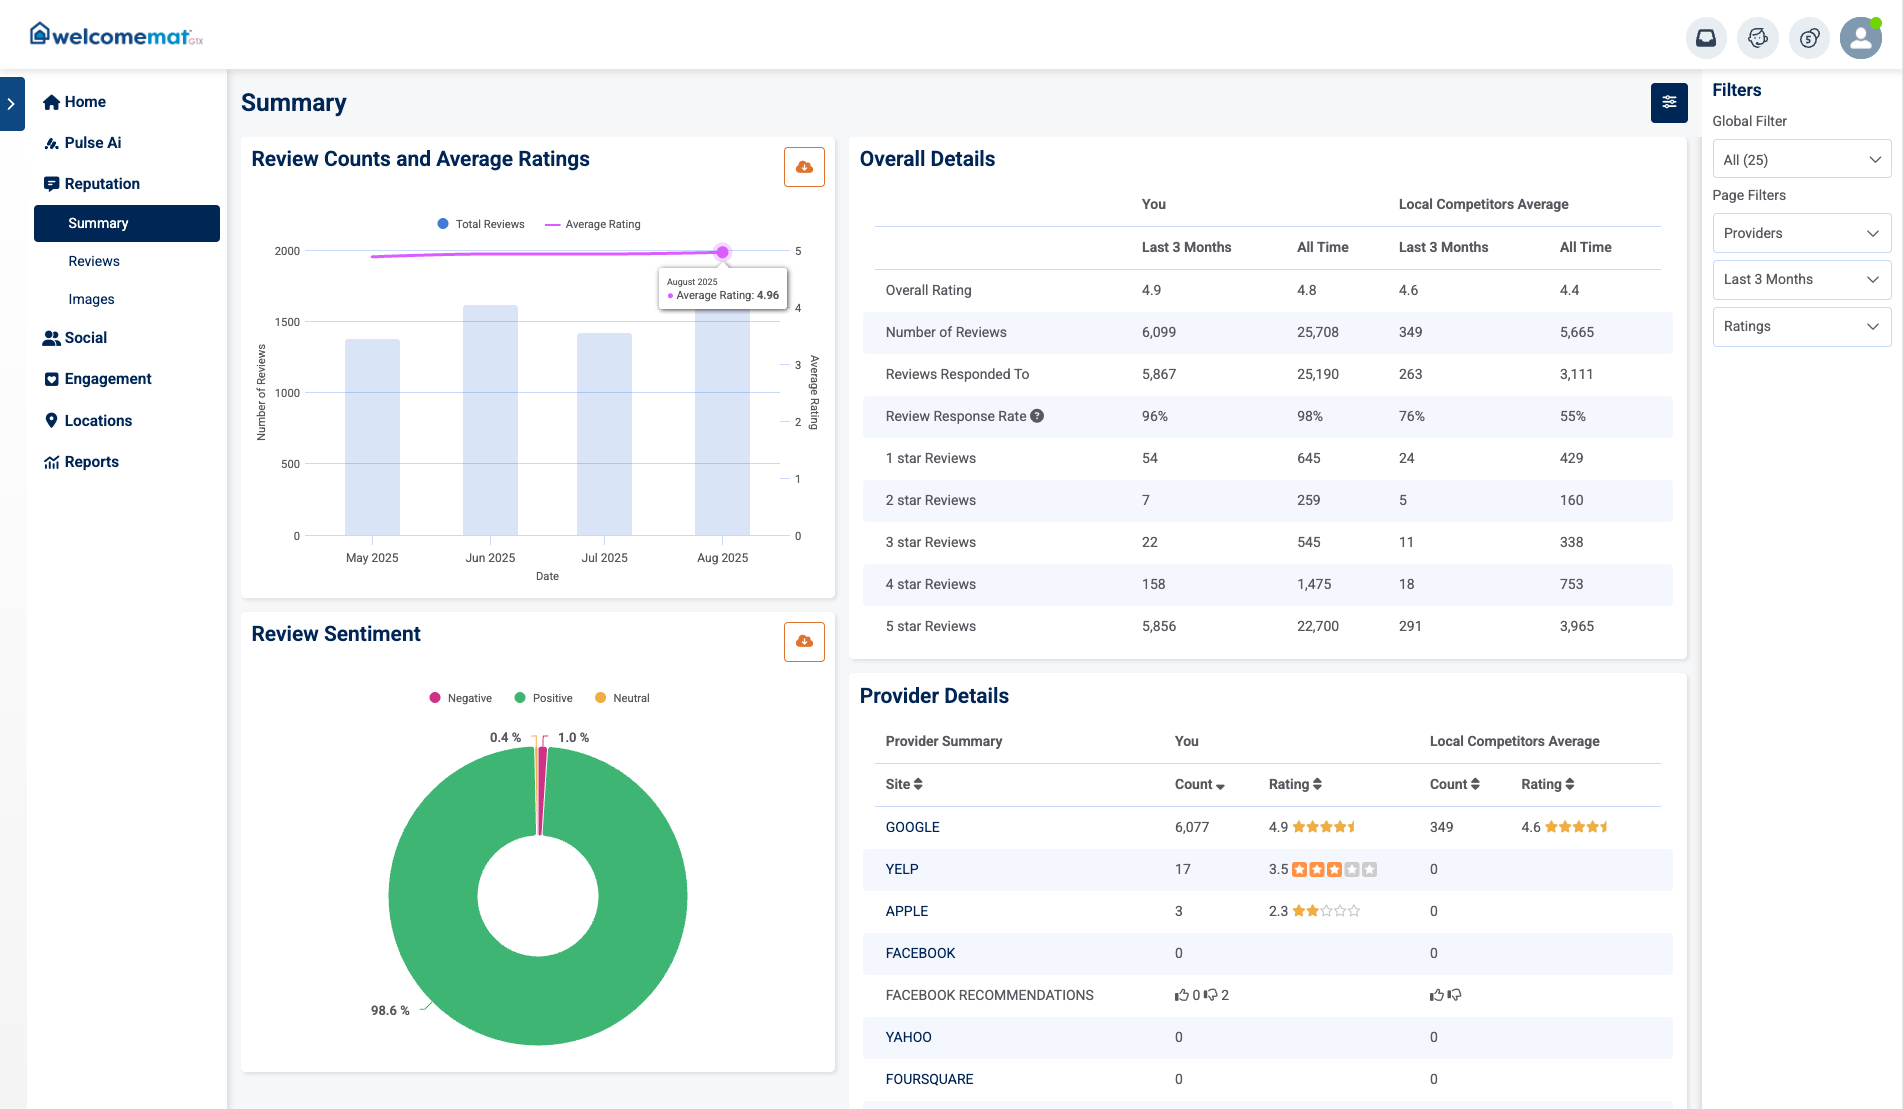1903x1109 pixels.
Task: Click the Review Response Rate help icon
Action: click(1037, 416)
